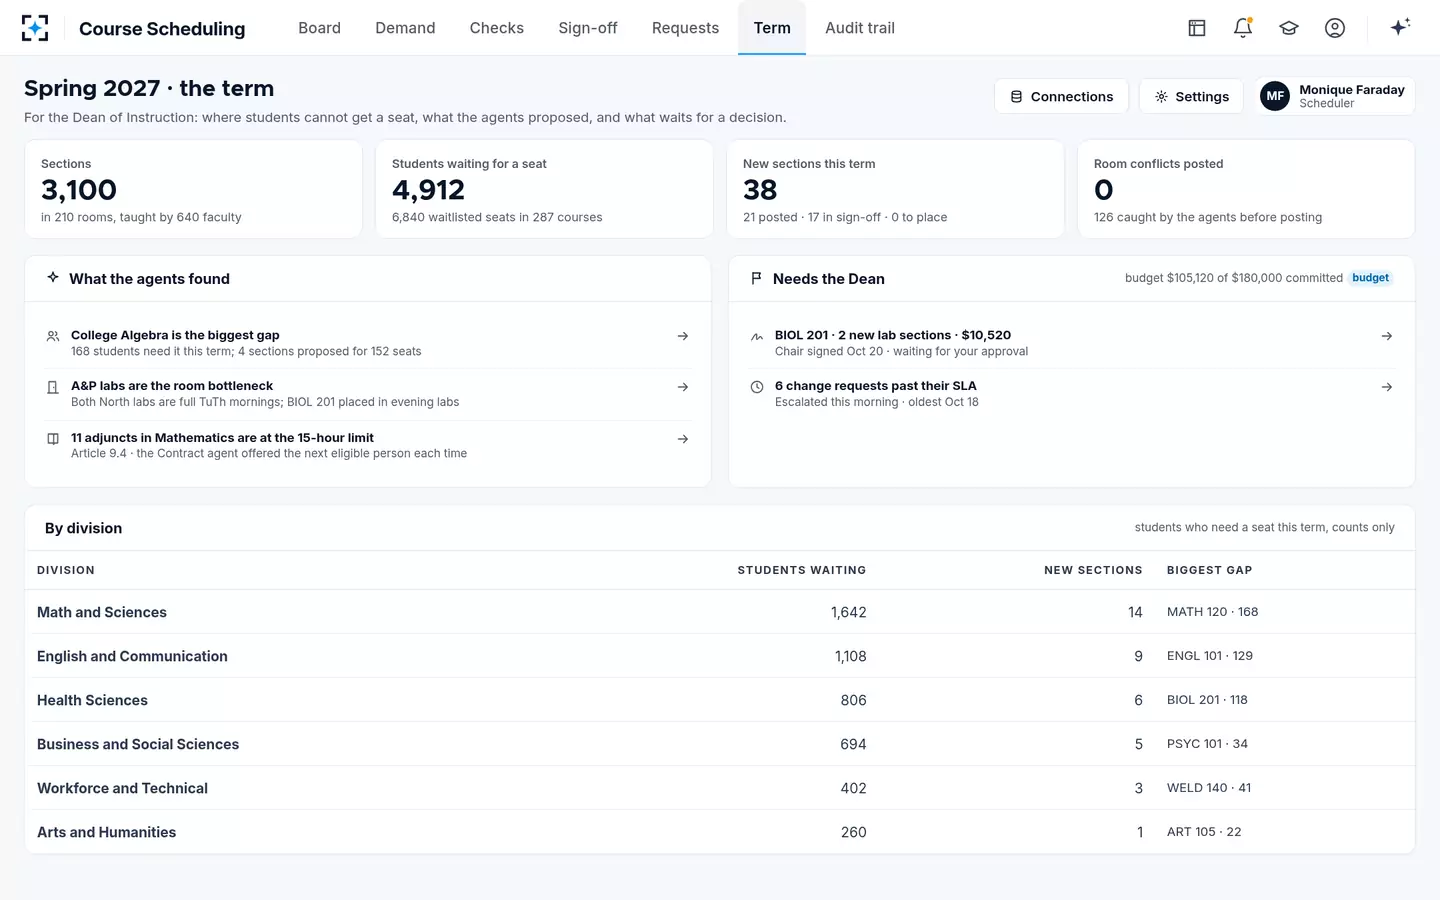Switch to the Board tab
The width and height of the screenshot is (1440, 900).
tap(319, 28)
